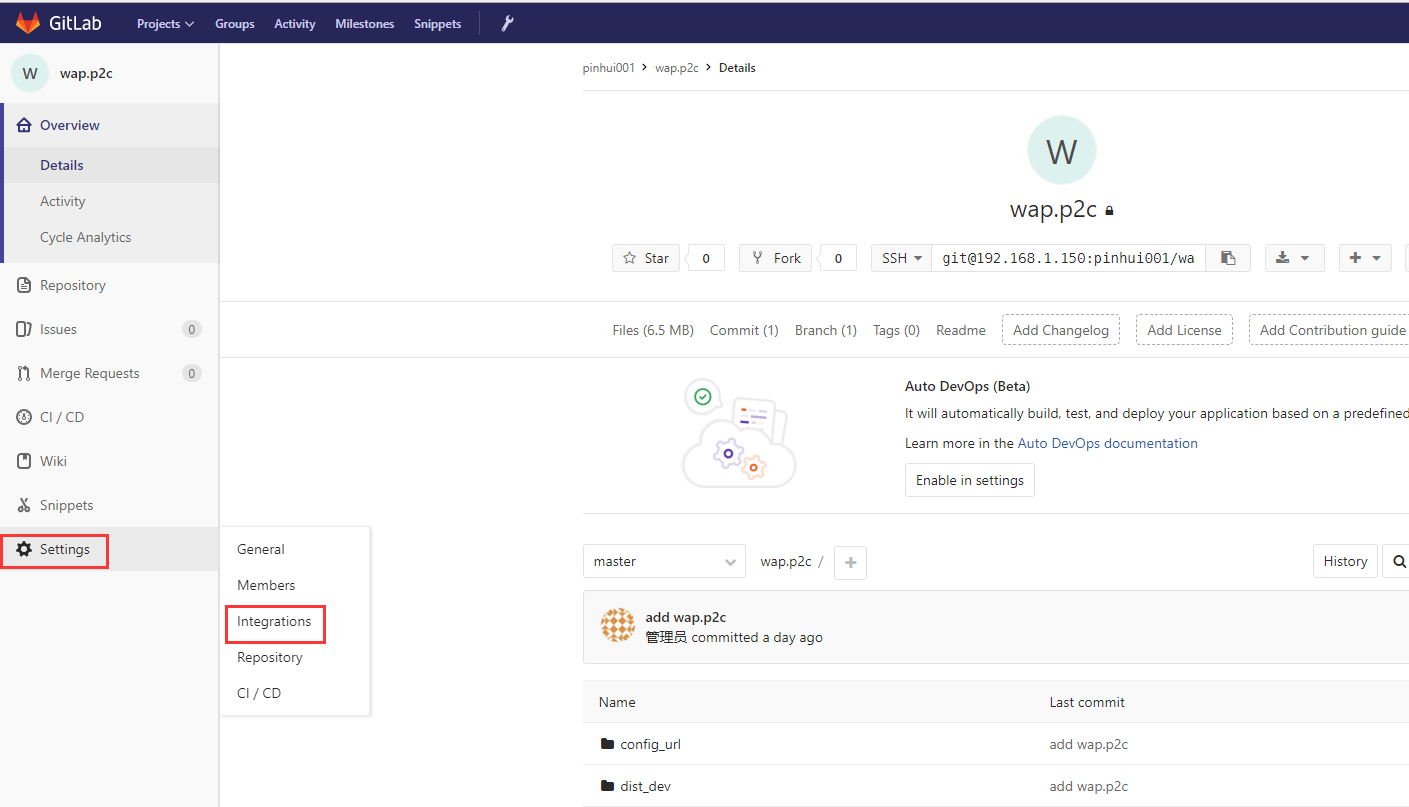Click the large W project avatar
This screenshot has width=1409, height=807.
tap(1061, 150)
